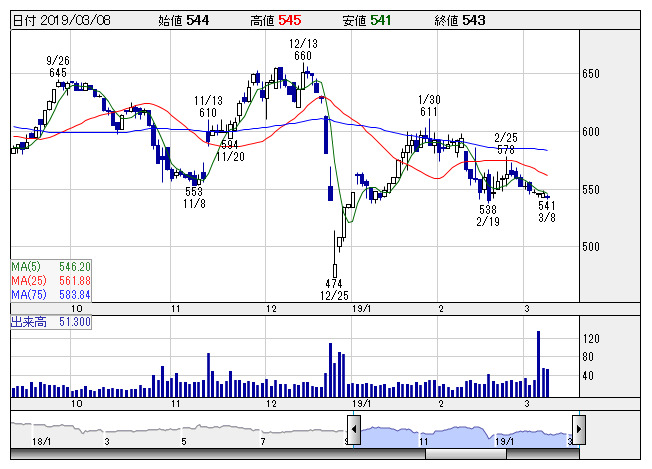Click the right range handle arrow in navigator
Screen dimensions: 652x469
point(579,429)
